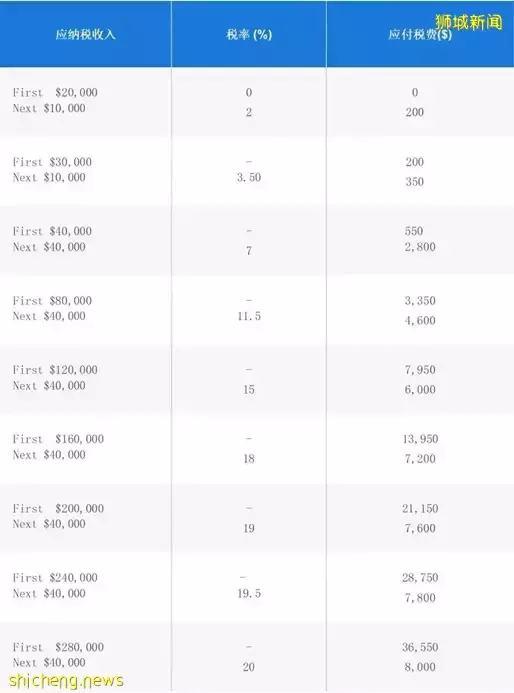Select the First $120,000 income cell
The height and width of the screenshot is (693, 514).
pyautogui.click(x=55, y=369)
